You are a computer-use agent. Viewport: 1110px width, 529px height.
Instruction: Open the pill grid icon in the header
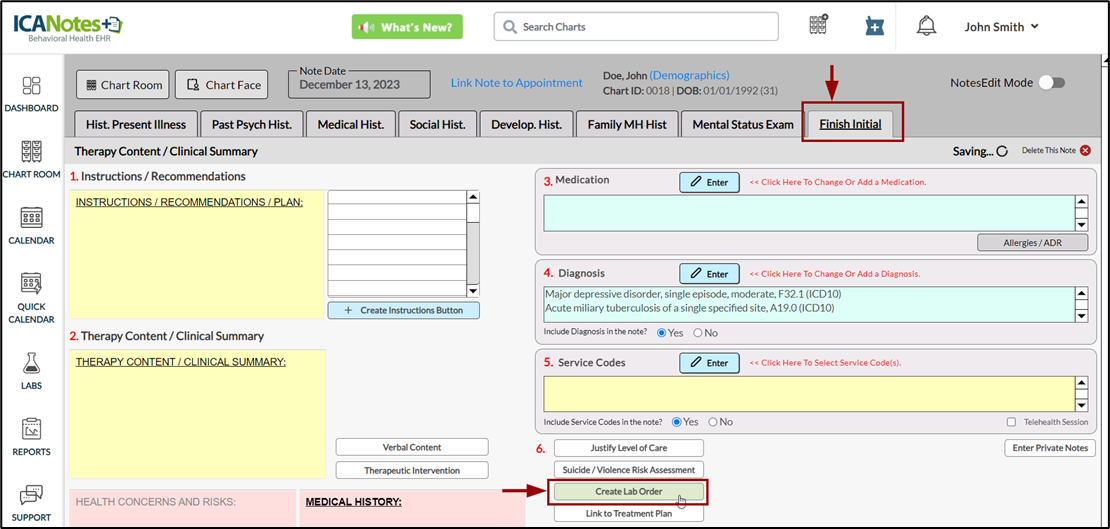819,25
